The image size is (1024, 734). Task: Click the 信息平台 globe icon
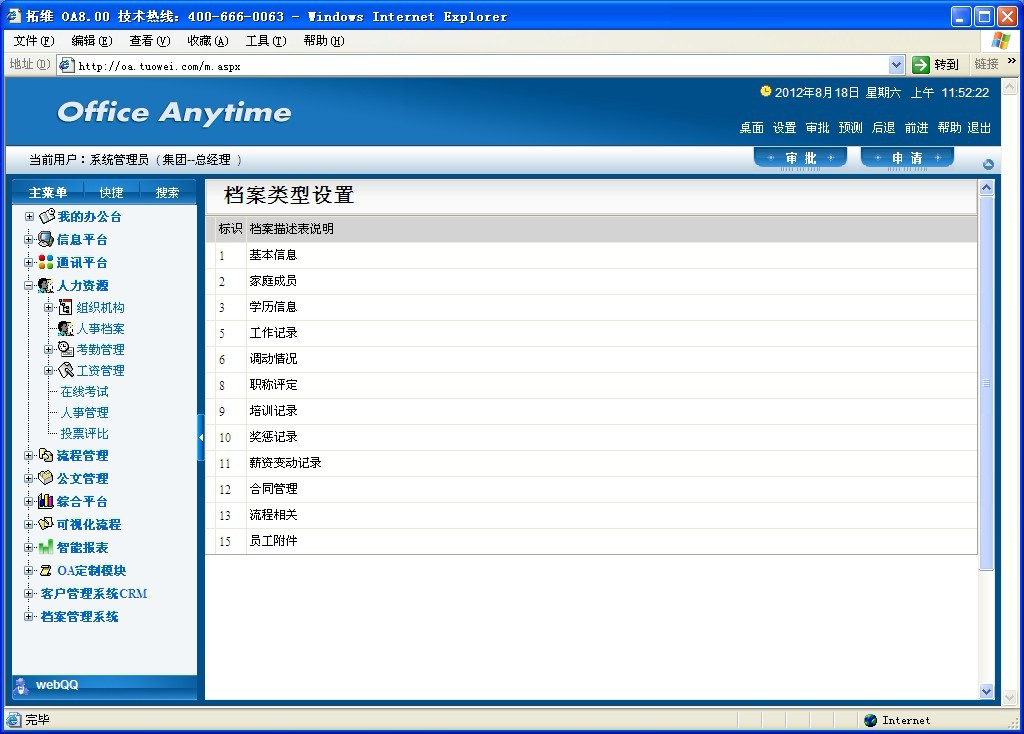46,239
